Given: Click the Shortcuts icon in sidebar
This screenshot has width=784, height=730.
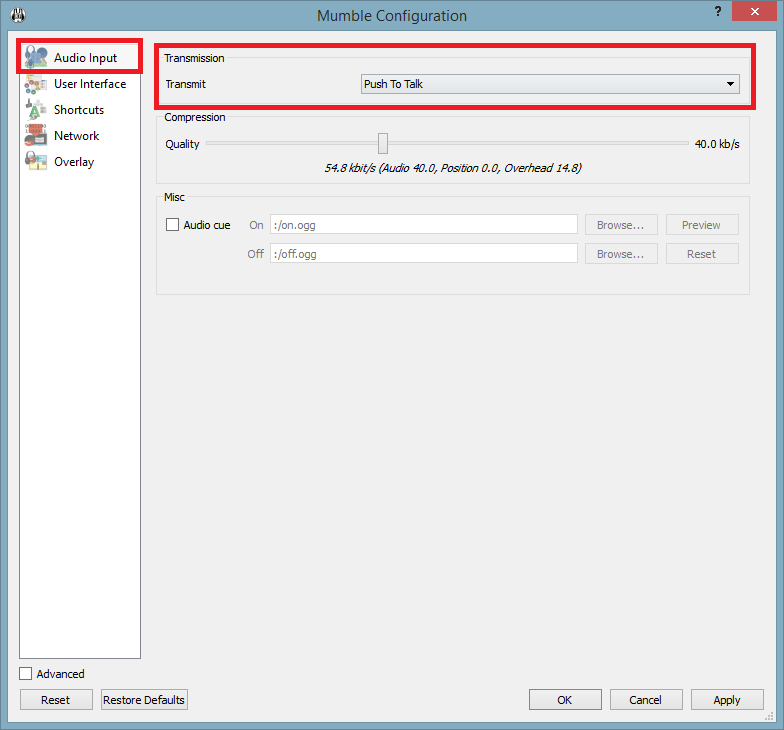Looking at the screenshot, I should coord(36,110).
